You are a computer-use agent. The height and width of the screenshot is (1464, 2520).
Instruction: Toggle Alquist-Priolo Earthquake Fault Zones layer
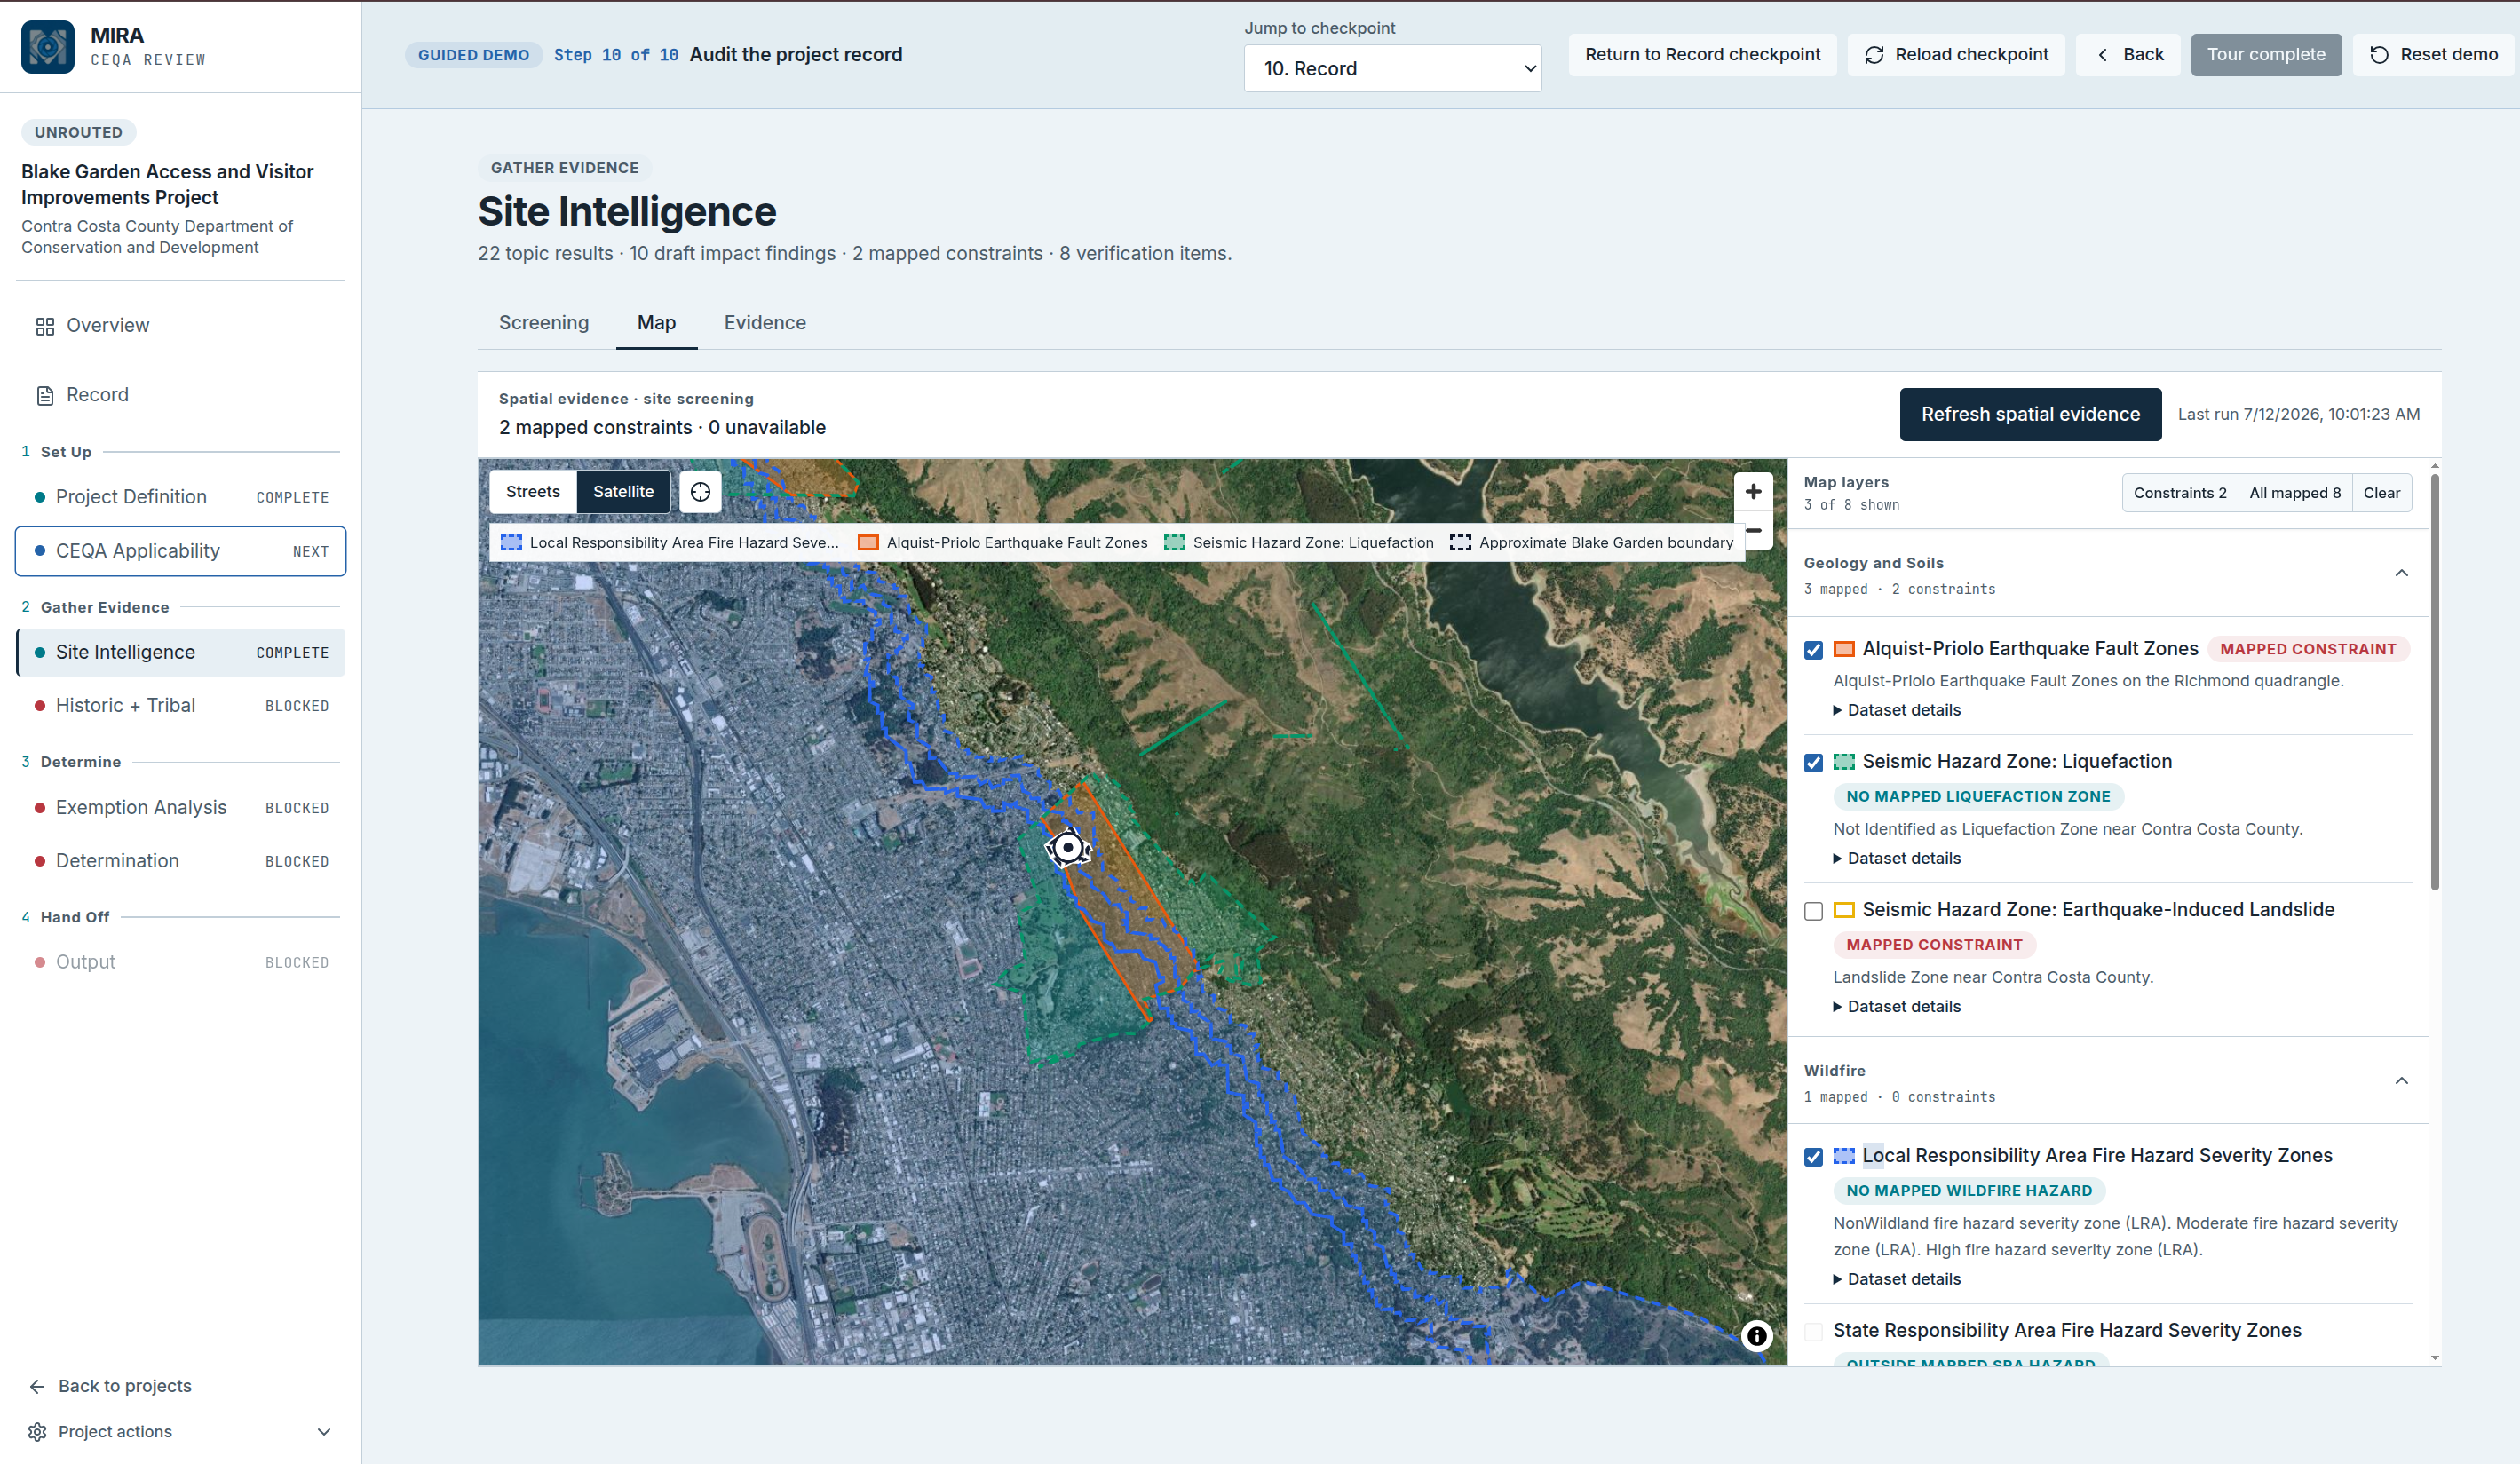(1813, 650)
